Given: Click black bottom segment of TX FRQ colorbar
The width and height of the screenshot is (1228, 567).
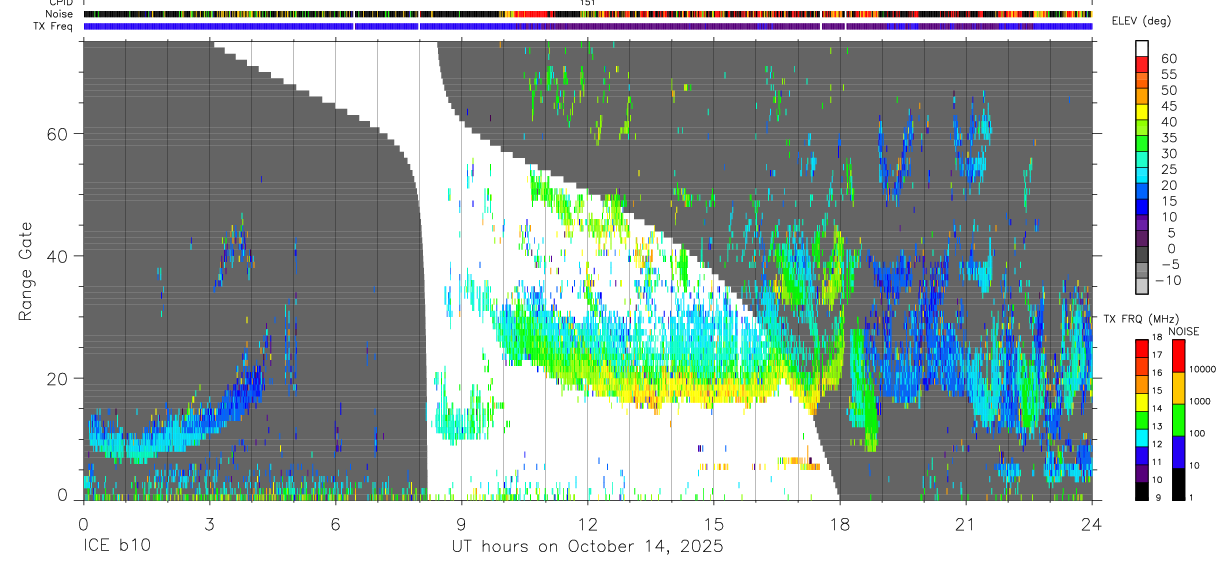Looking at the screenshot, I should pyautogui.click(x=1142, y=492).
